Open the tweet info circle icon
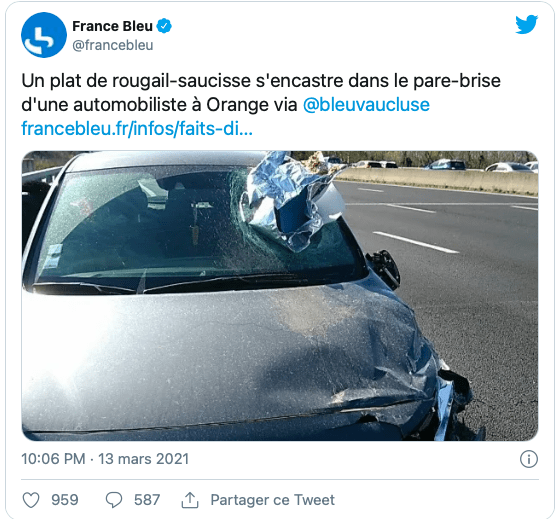The width and height of the screenshot is (555, 519). click(x=529, y=459)
